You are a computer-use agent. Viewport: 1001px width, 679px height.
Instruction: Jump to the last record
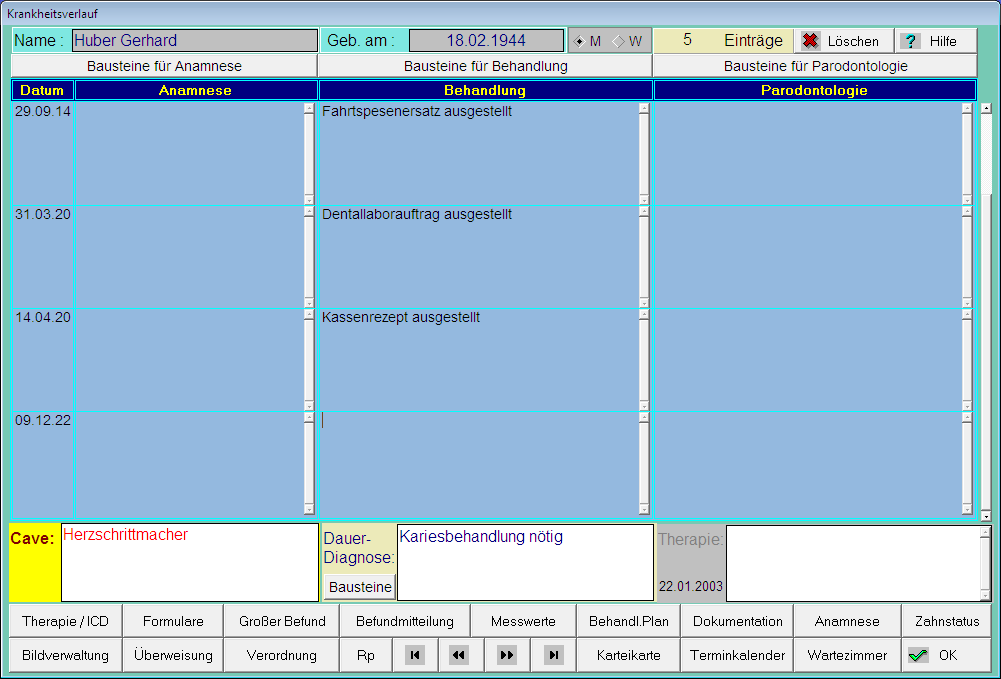coord(553,655)
